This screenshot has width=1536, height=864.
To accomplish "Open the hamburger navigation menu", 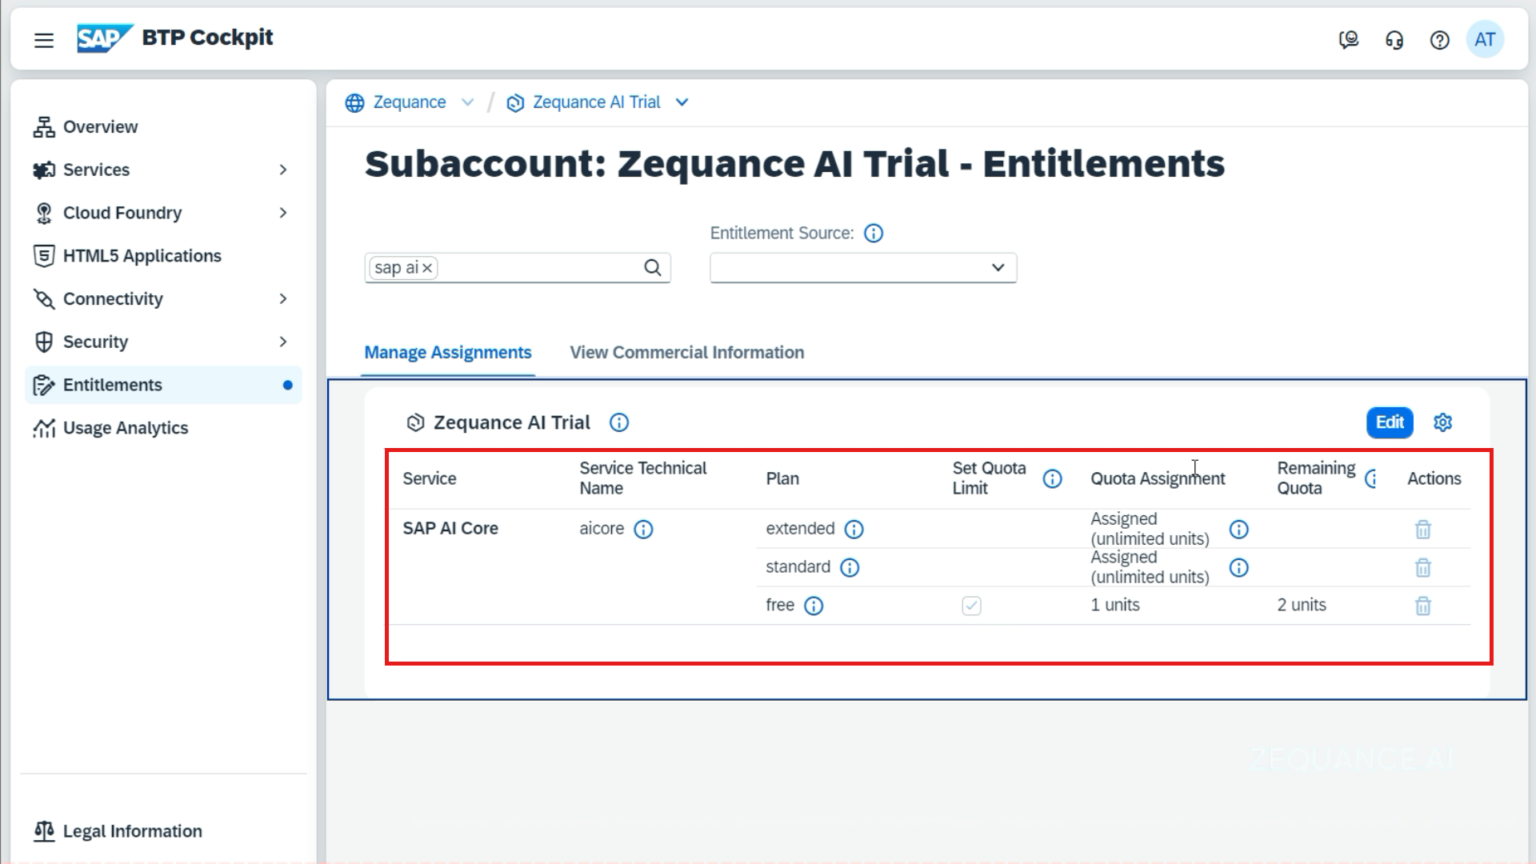I will tap(44, 40).
